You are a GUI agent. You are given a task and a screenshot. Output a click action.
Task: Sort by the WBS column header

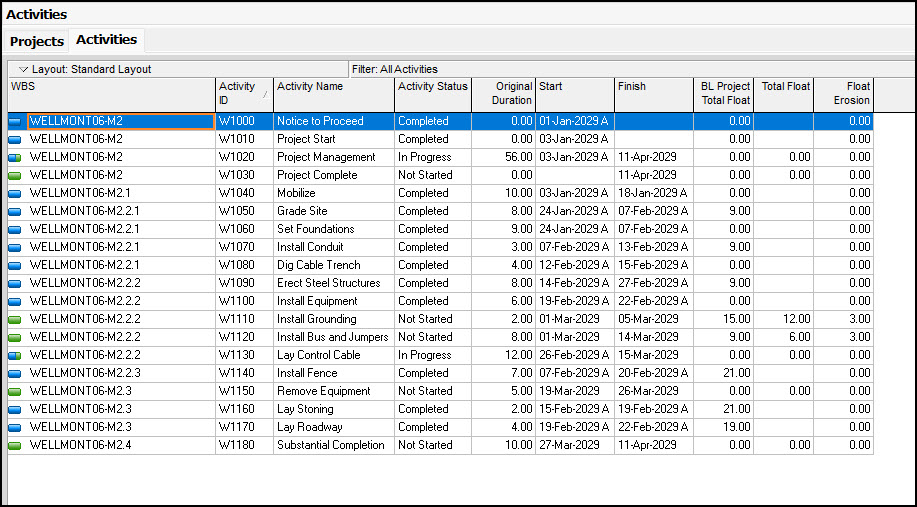point(112,94)
